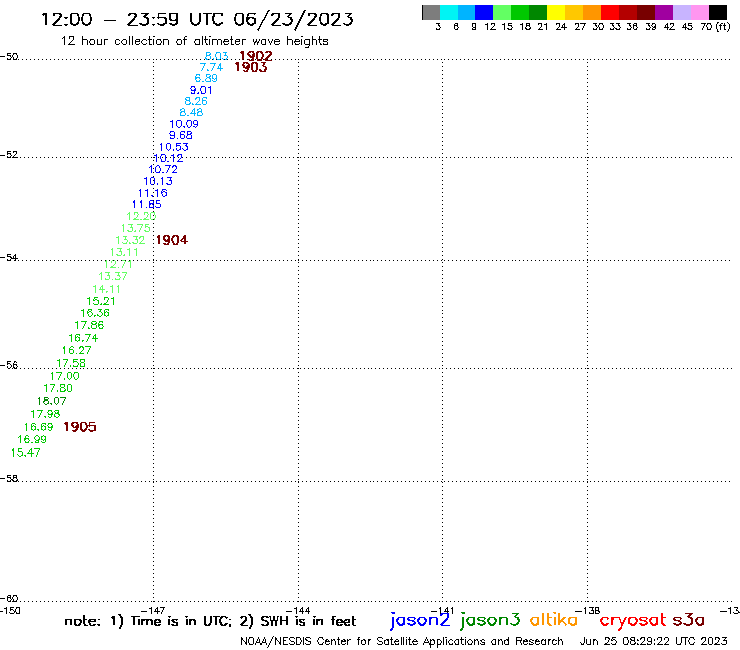Click the 11.85 wave height value
Image resolution: width=740 pixels, height=650 pixels.
click(x=146, y=204)
